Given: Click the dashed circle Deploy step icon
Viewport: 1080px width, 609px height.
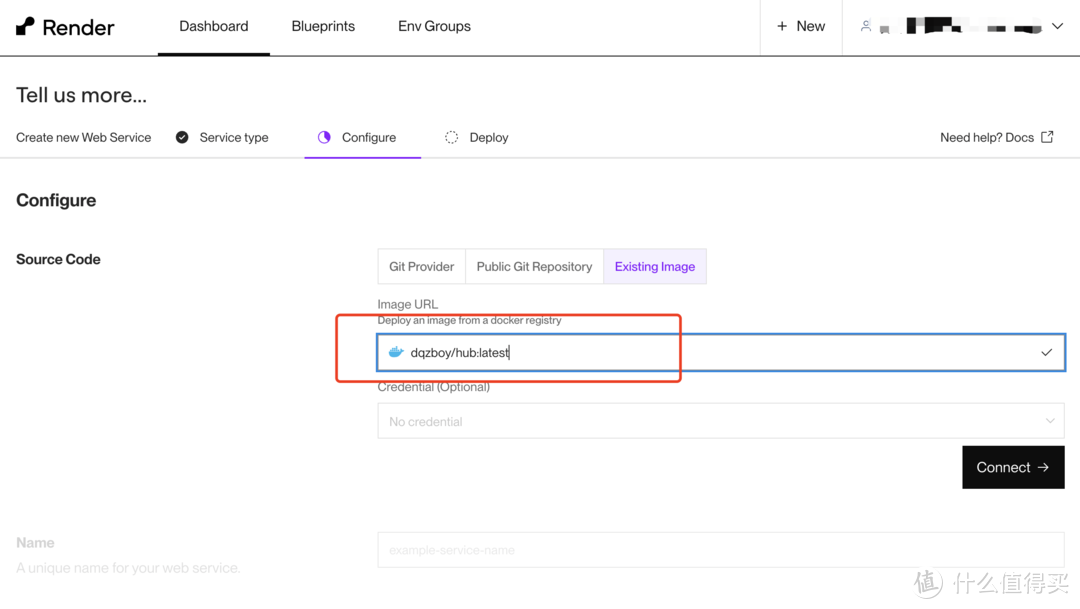Looking at the screenshot, I should tap(452, 138).
